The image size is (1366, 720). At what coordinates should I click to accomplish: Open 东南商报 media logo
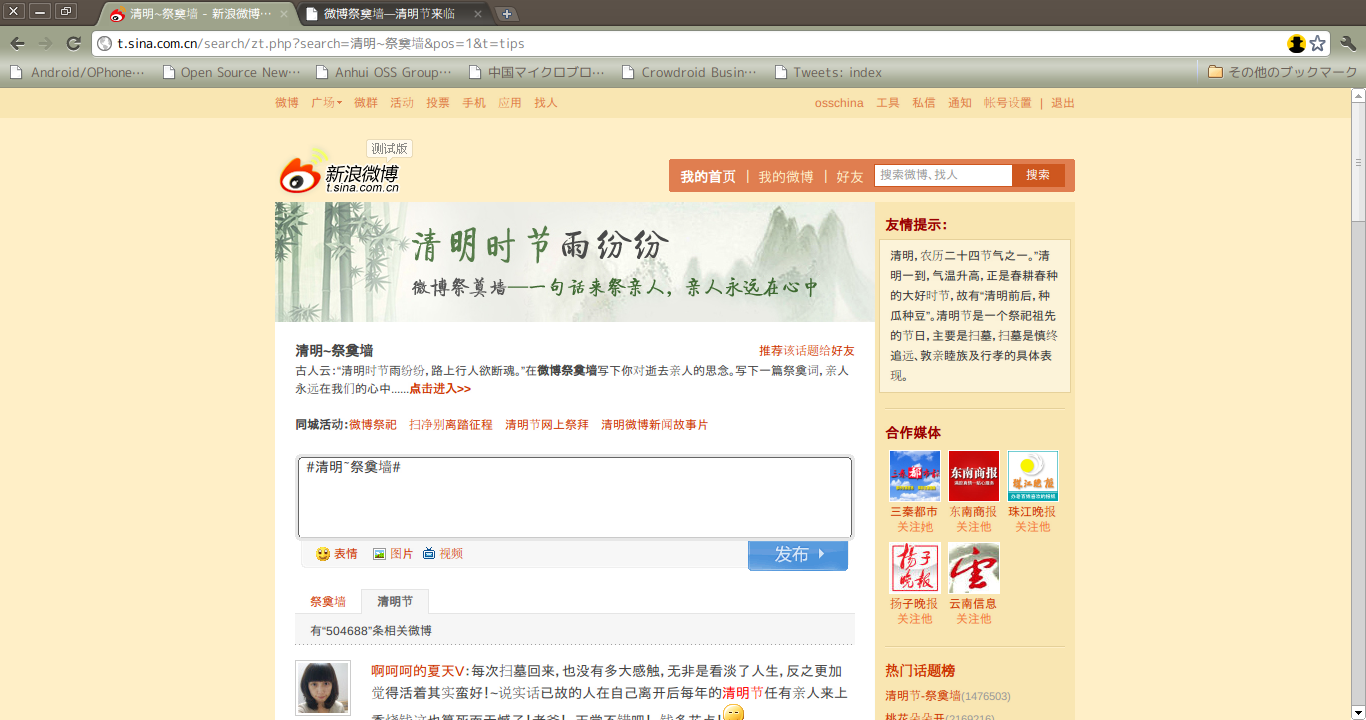point(974,476)
